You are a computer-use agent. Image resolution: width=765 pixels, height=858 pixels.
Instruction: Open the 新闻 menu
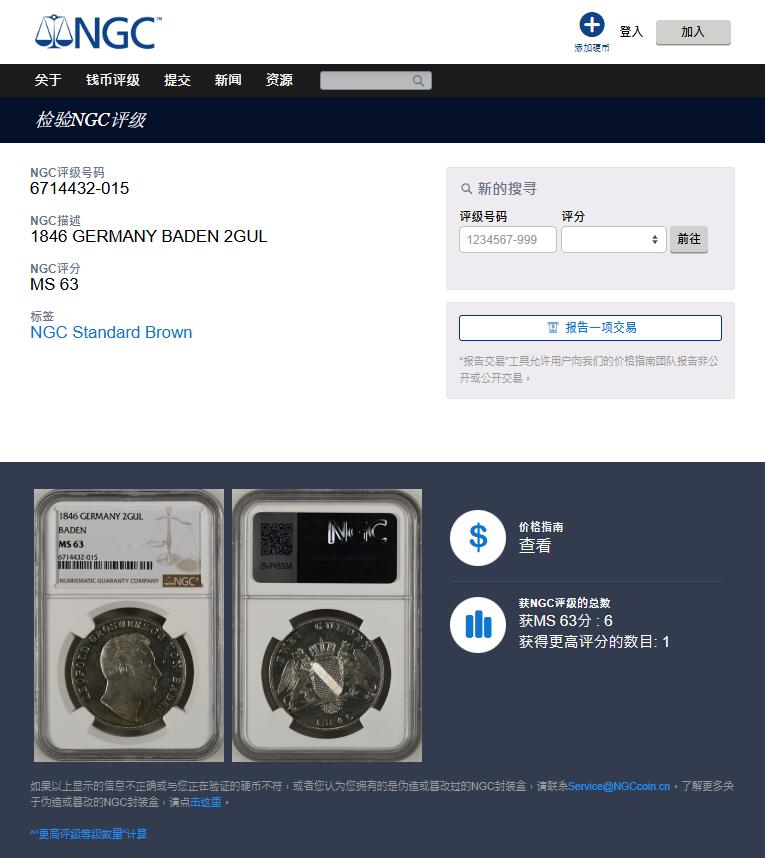228,80
